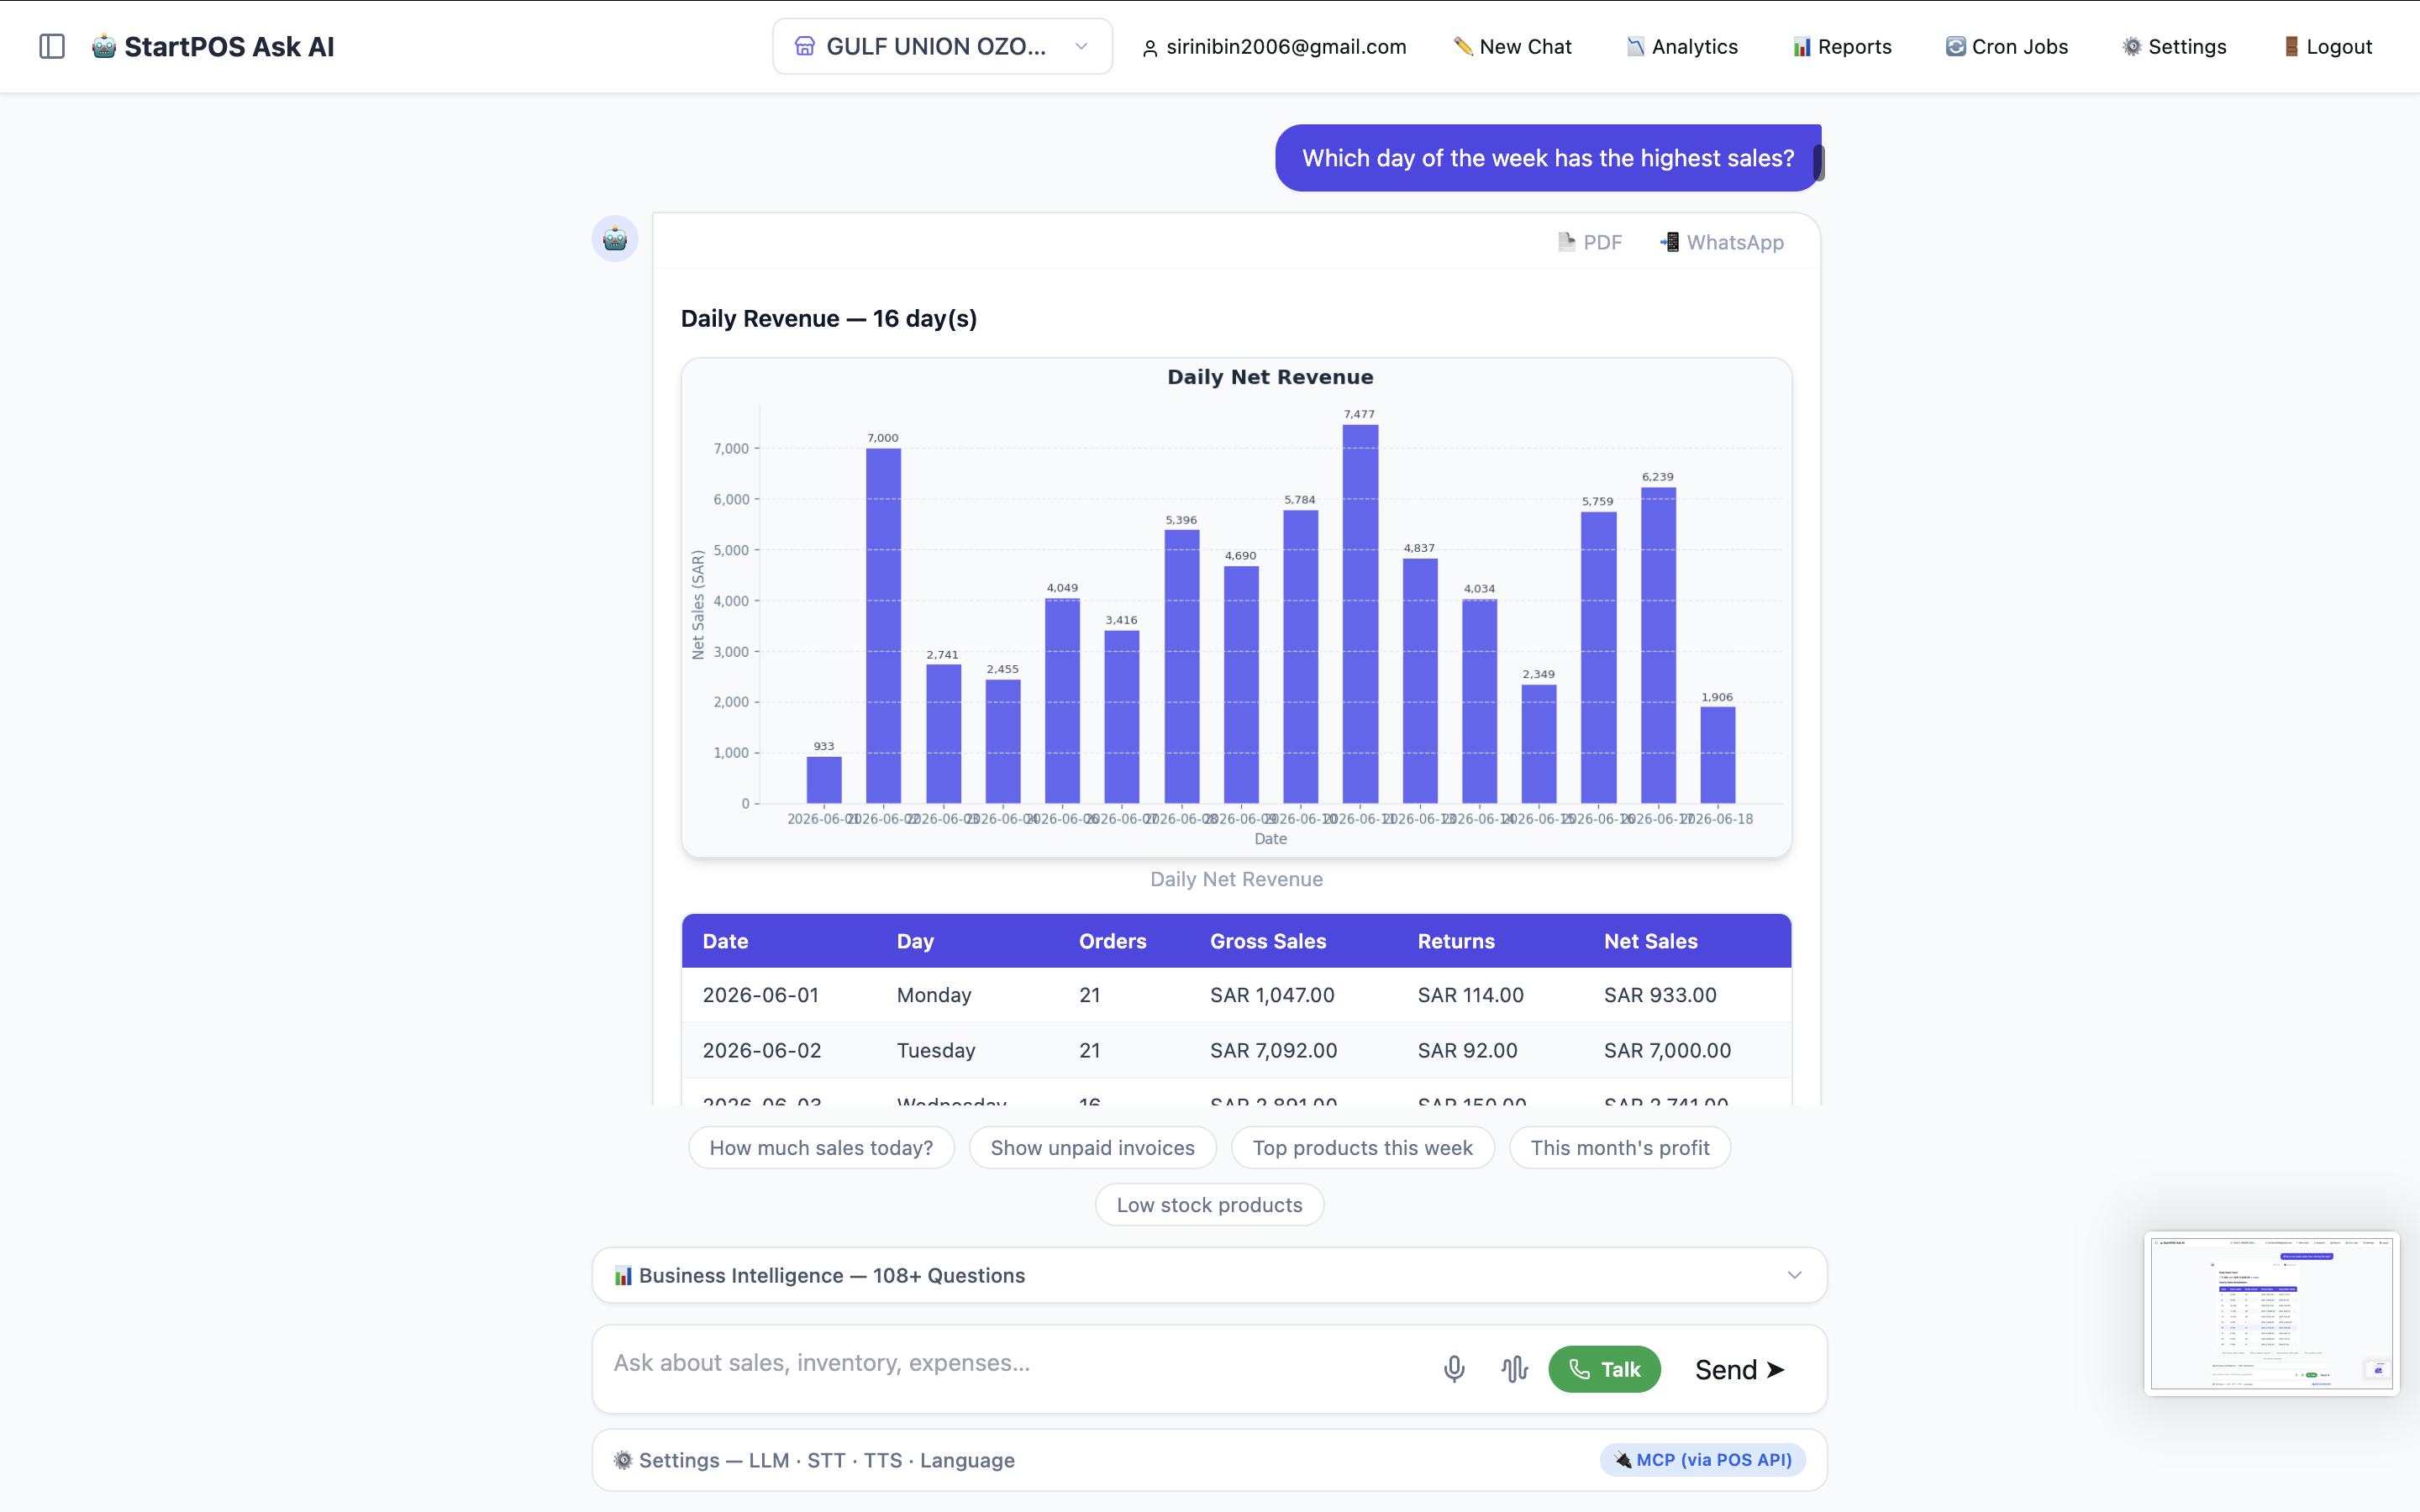Click the 7,477 bar in the chart

point(1360,614)
